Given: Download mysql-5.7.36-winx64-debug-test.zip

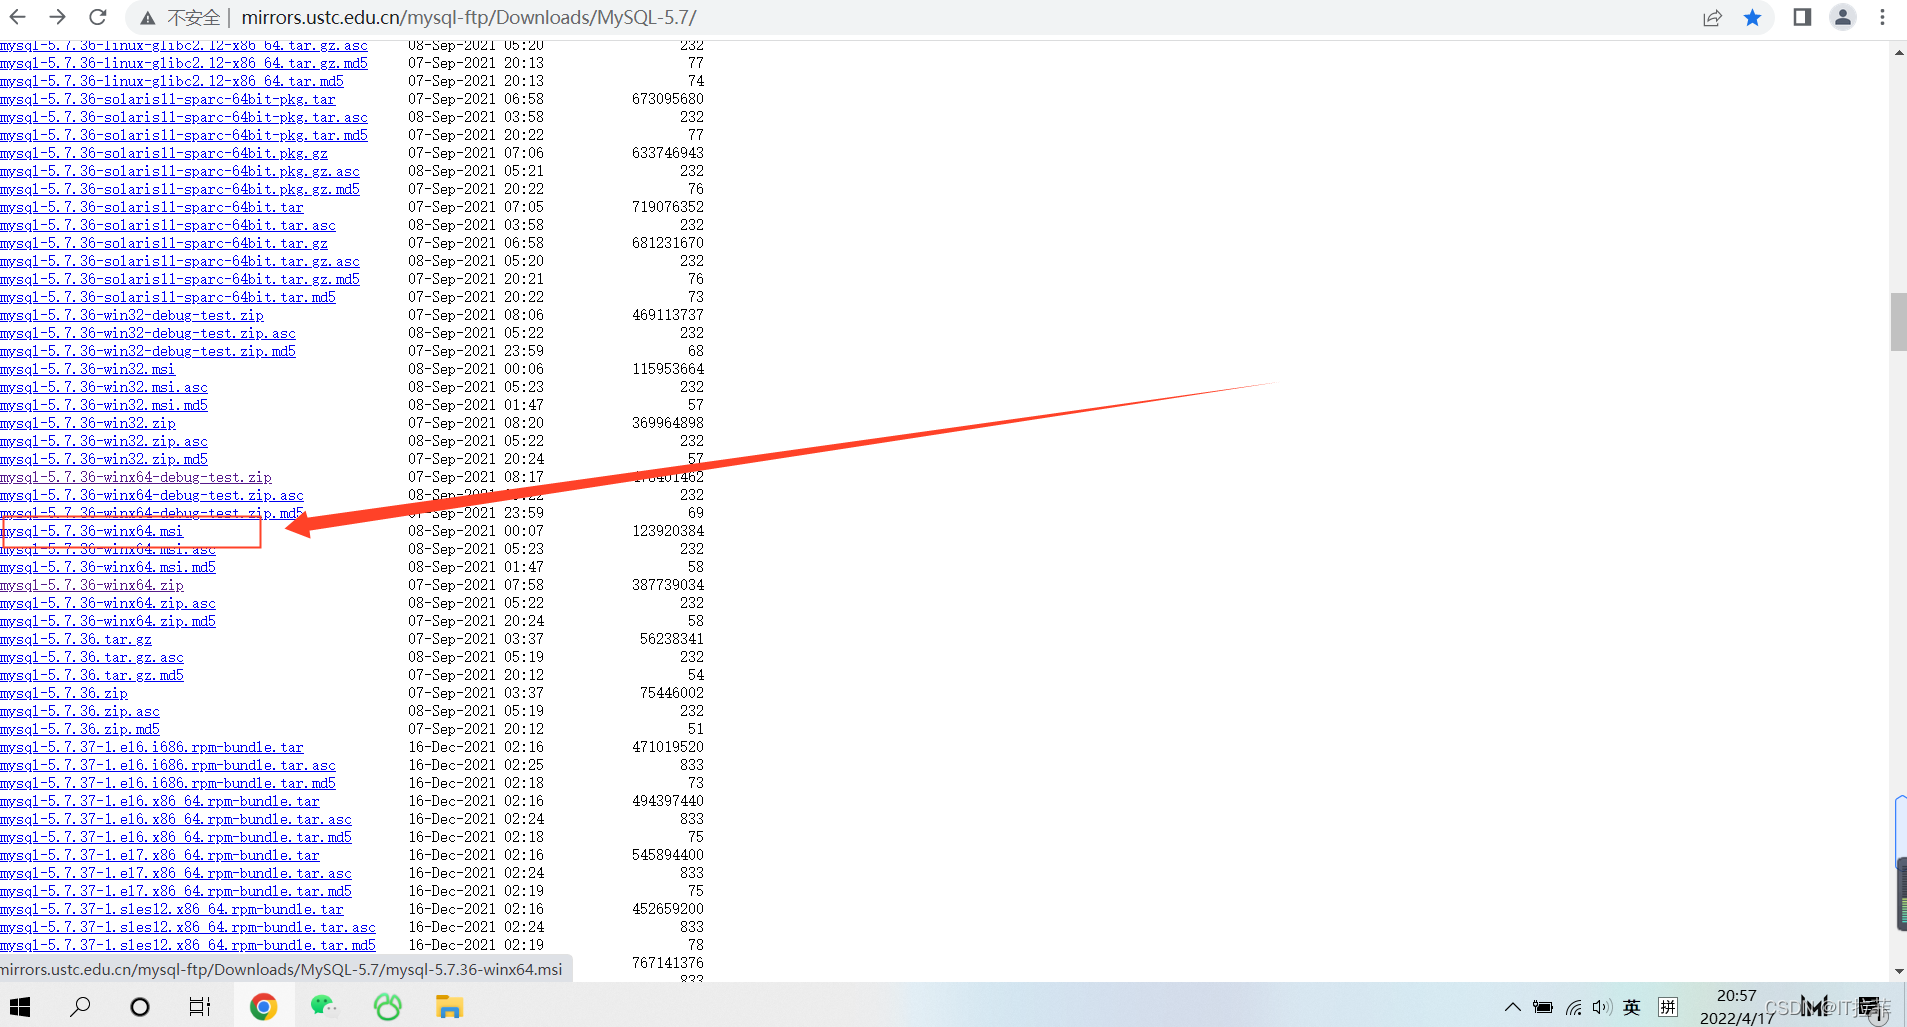Looking at the screenshot, I should tap(136, 477).
